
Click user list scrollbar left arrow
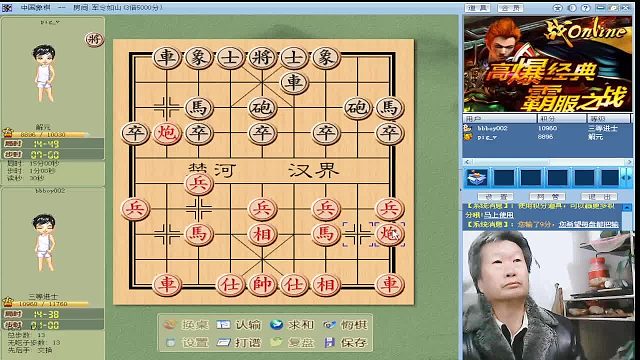pyautogui.click(x=467, y=162)
